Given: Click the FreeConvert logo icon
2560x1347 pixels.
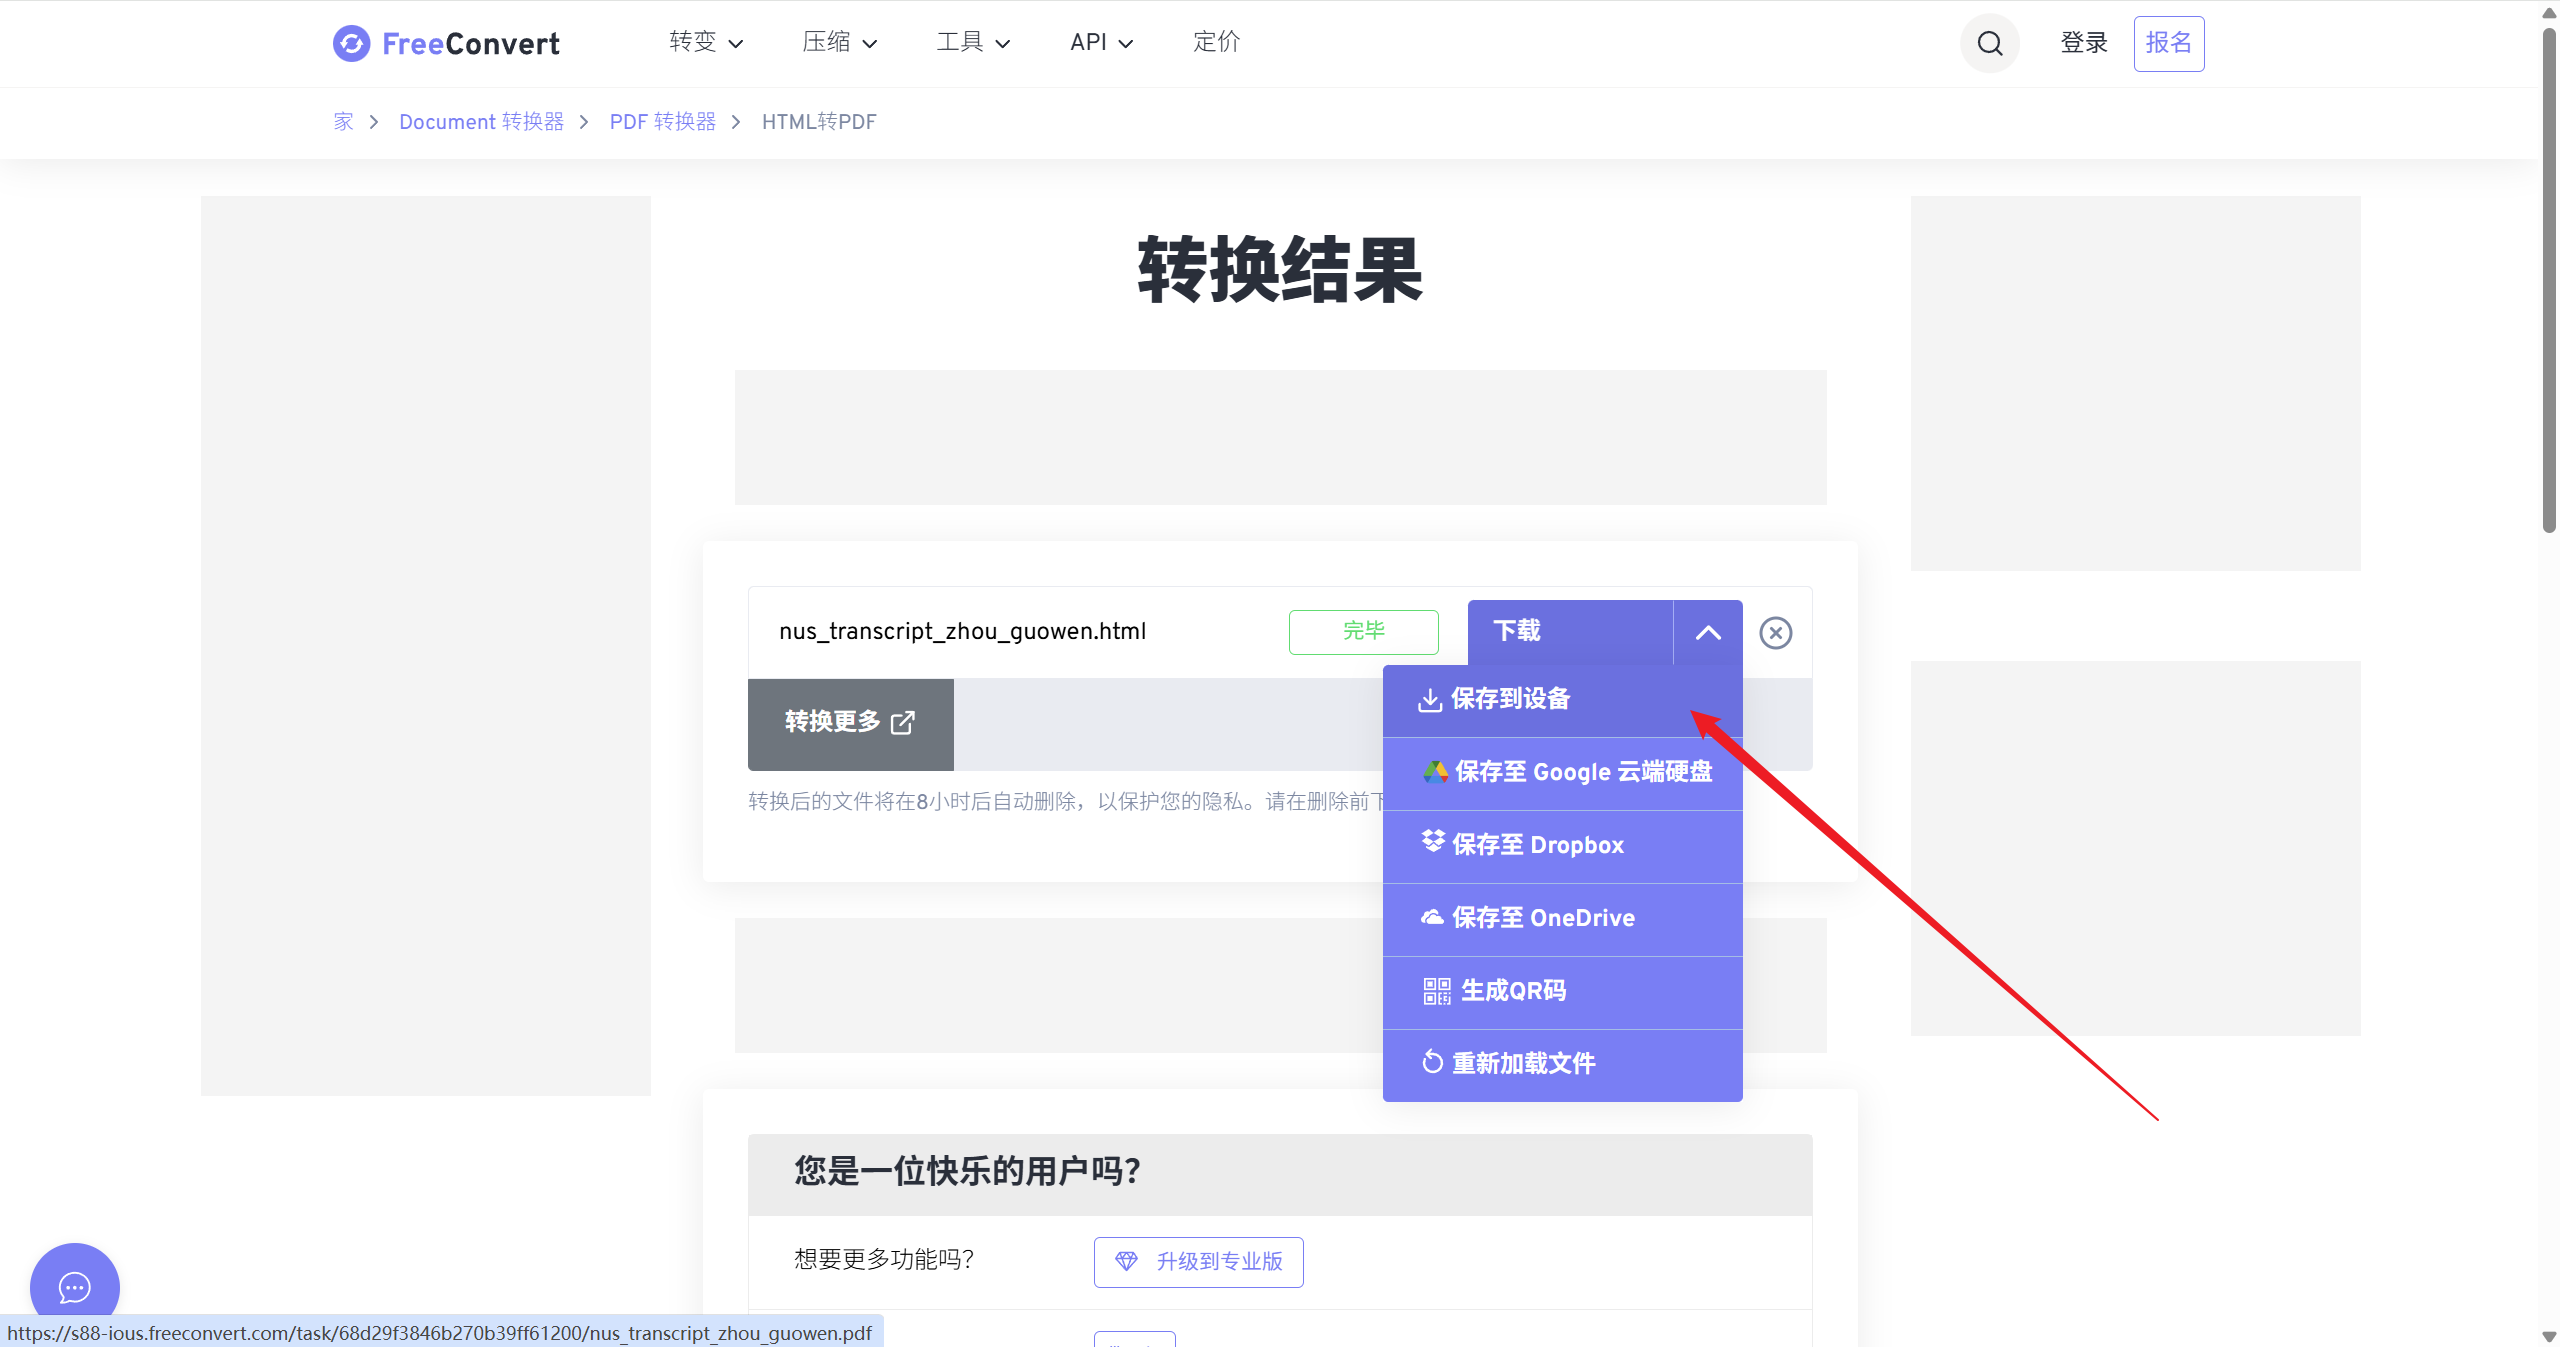Looking at the screenshot, I should (351, 44).
